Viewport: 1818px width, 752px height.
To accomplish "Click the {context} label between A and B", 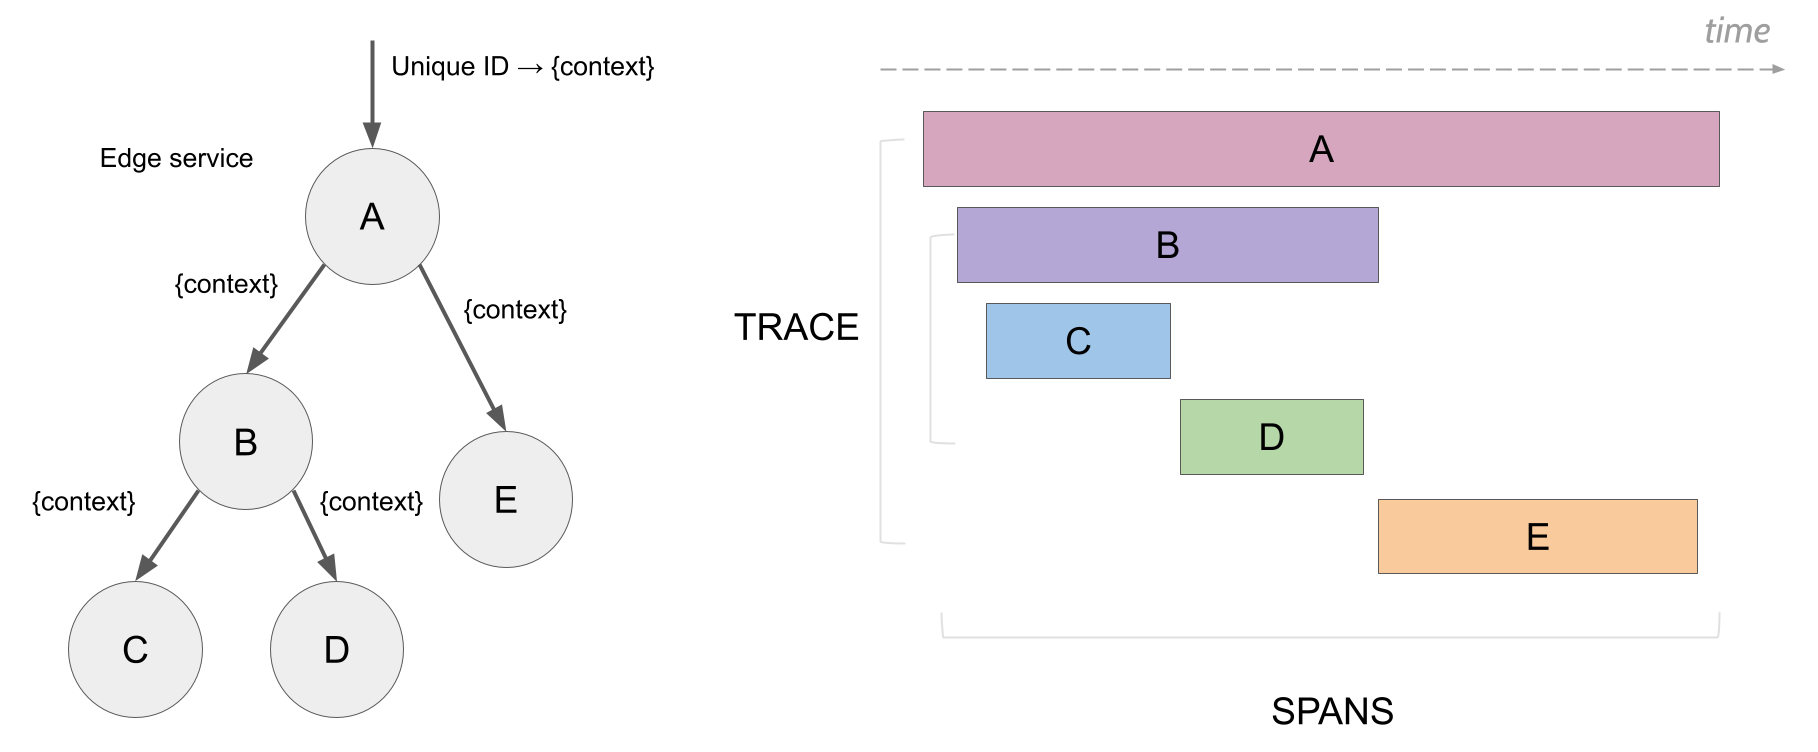I will (x=226, y=284).
